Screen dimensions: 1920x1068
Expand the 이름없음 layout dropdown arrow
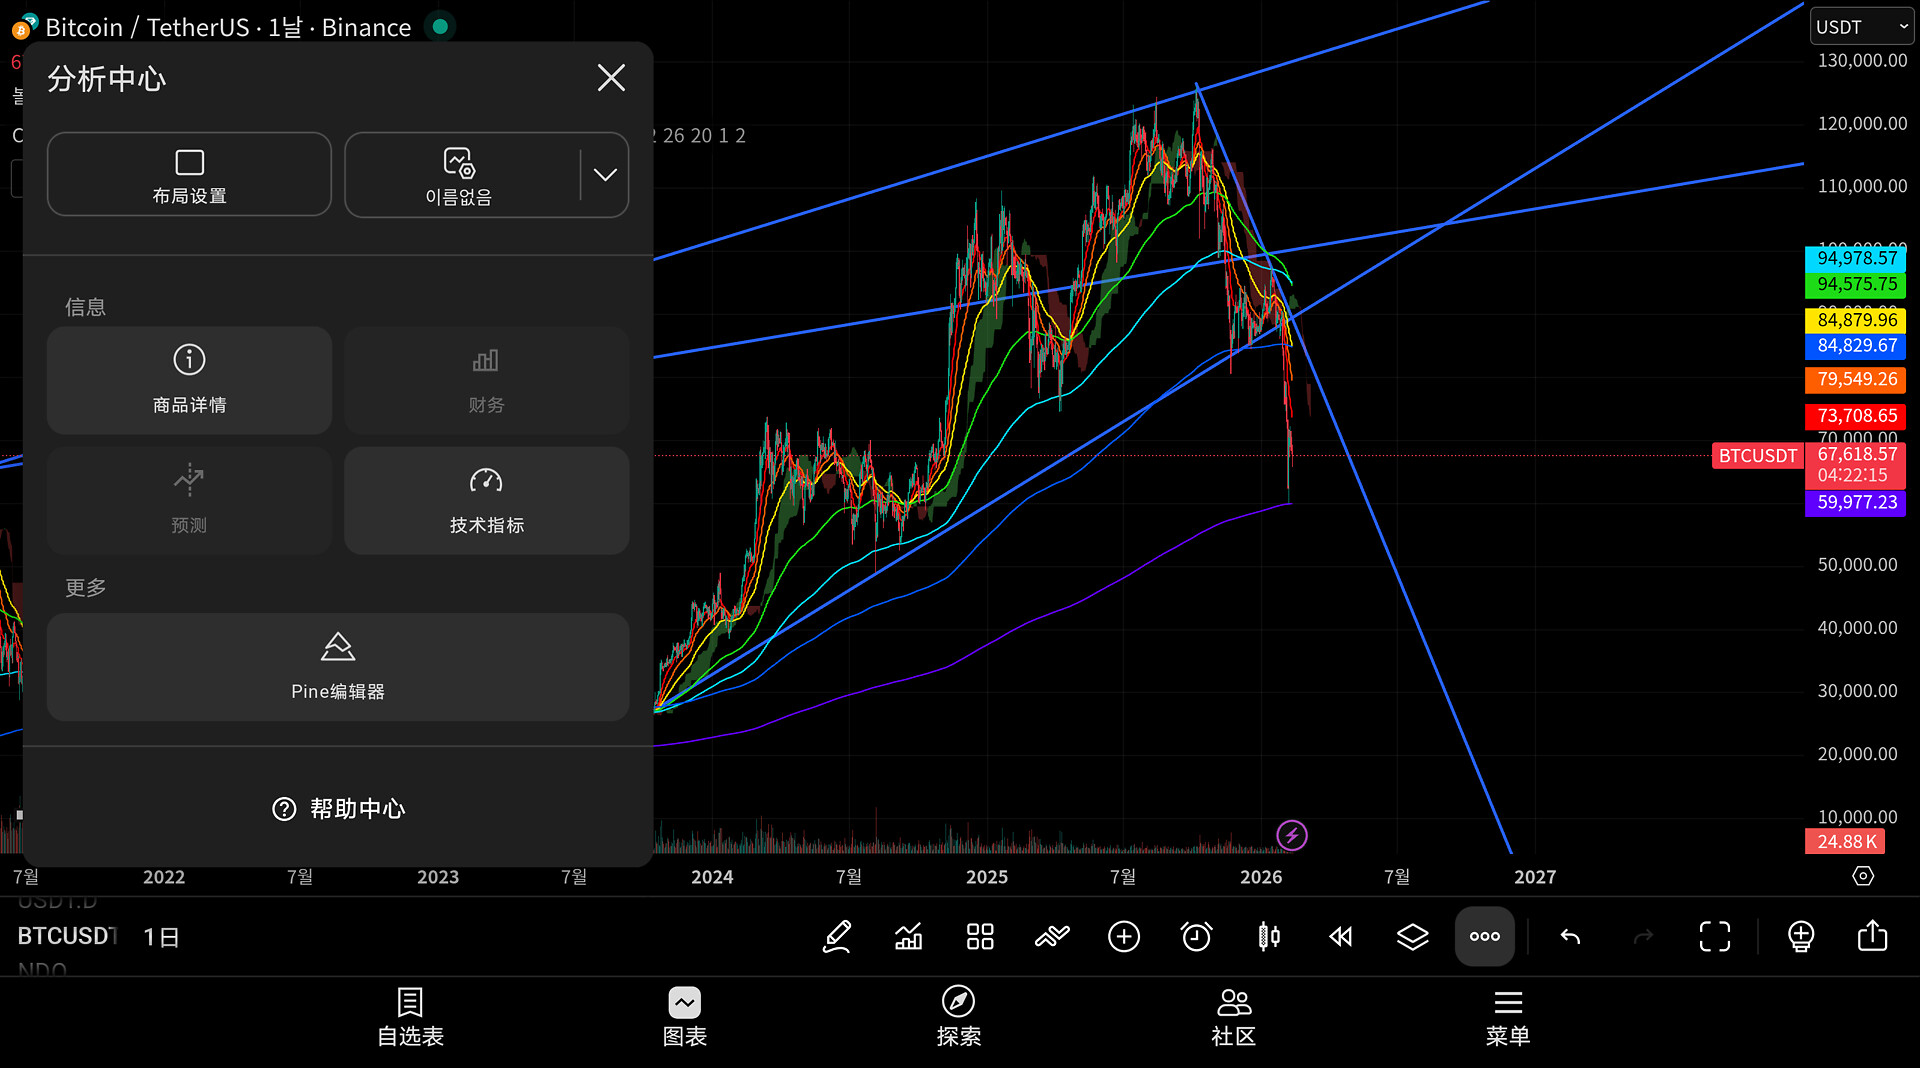605,175
